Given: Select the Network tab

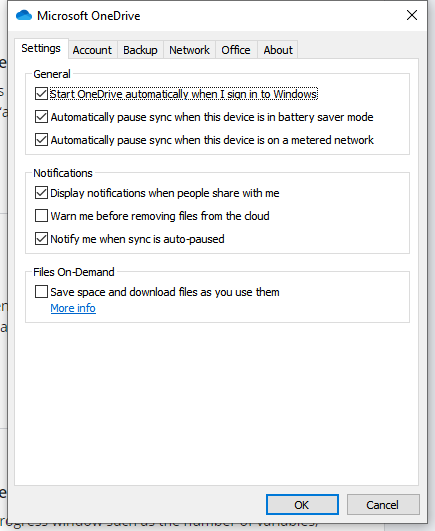Looking at the screenshot, I should (x=189, y=50).
